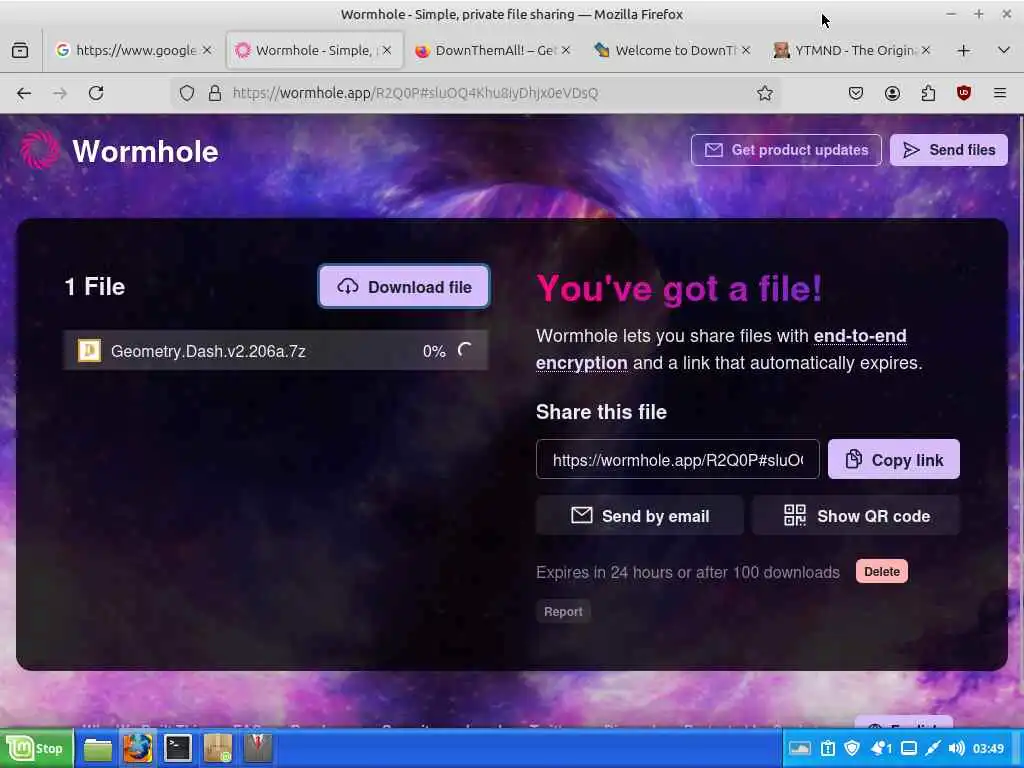
Task: Expand the list all tabs dropdown
Action: [1004, 50]
